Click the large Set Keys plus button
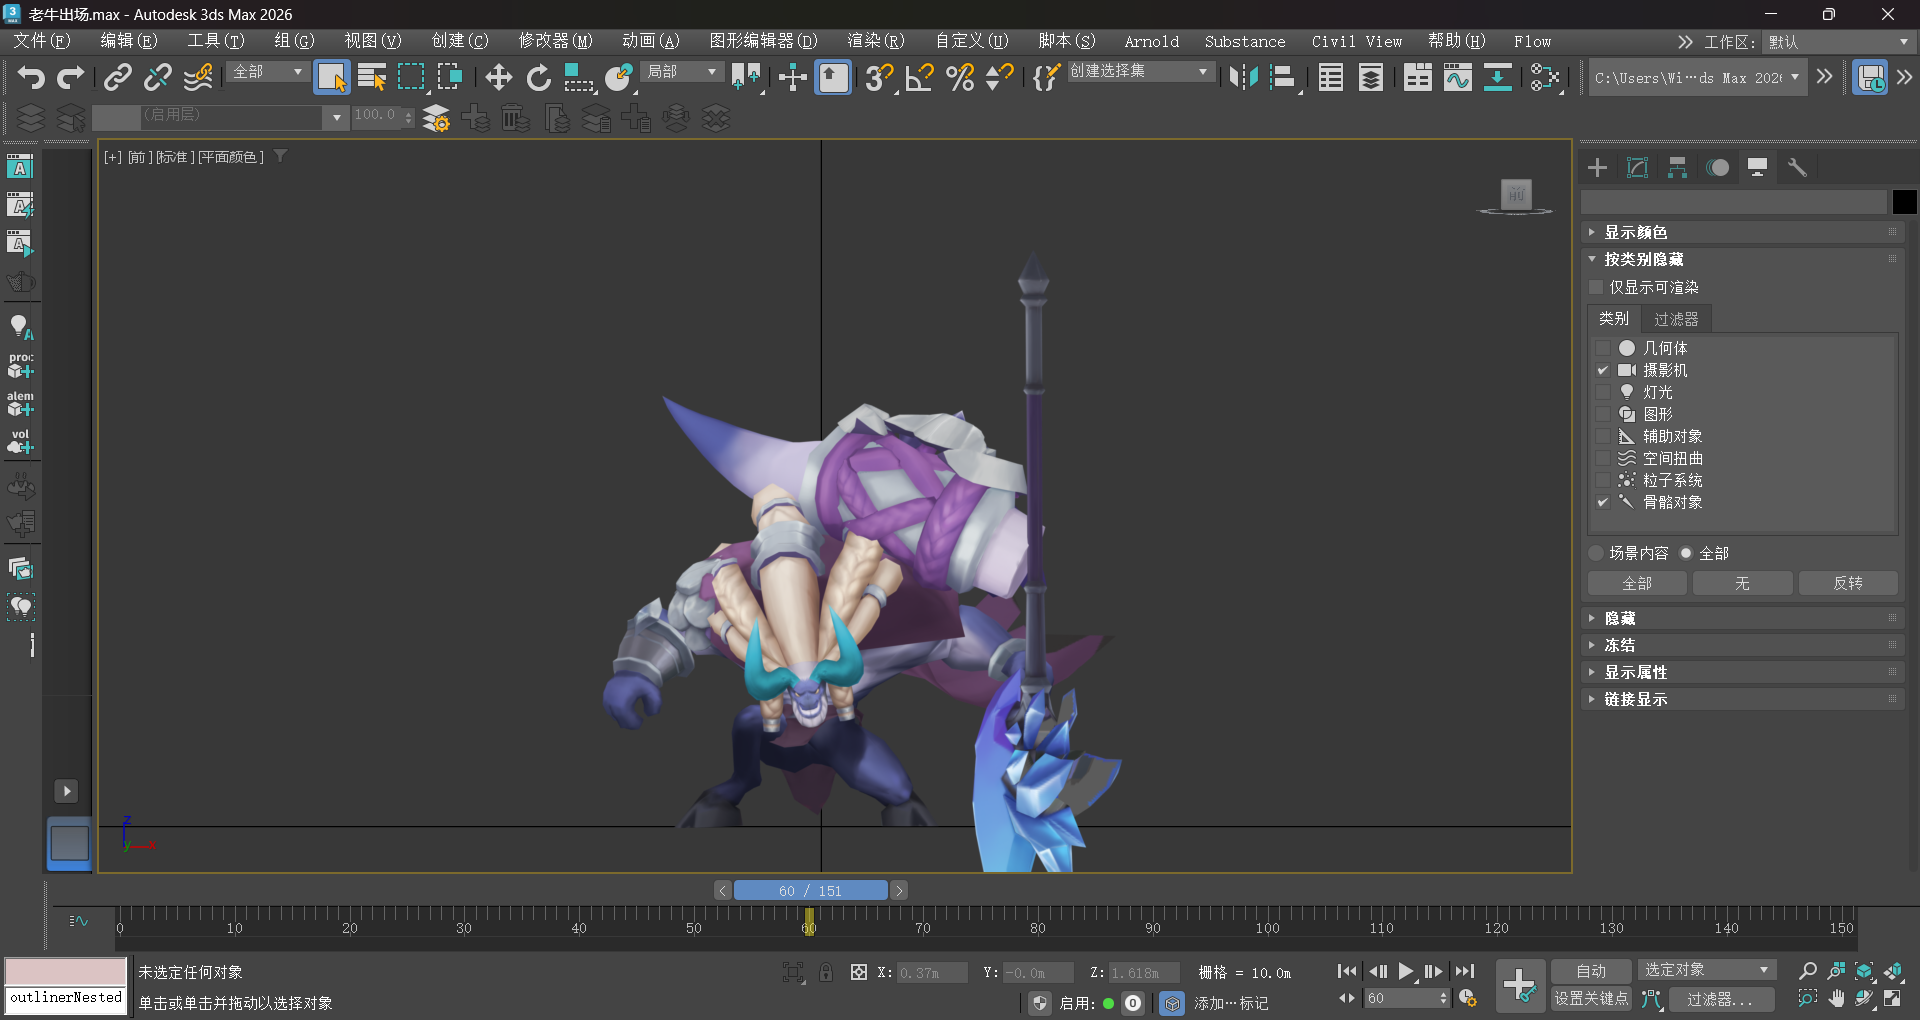This screenshot has height=1020, width=1920. [x=1520, y=985]
